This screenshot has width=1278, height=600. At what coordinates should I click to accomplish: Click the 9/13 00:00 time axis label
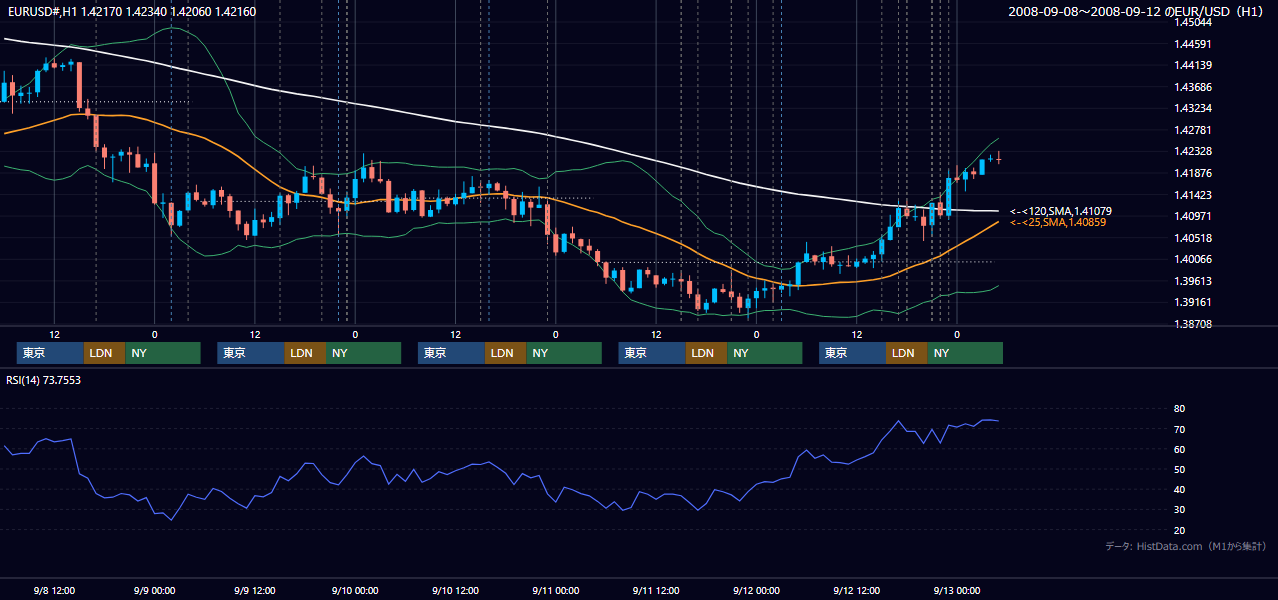[x=956, y=590]
